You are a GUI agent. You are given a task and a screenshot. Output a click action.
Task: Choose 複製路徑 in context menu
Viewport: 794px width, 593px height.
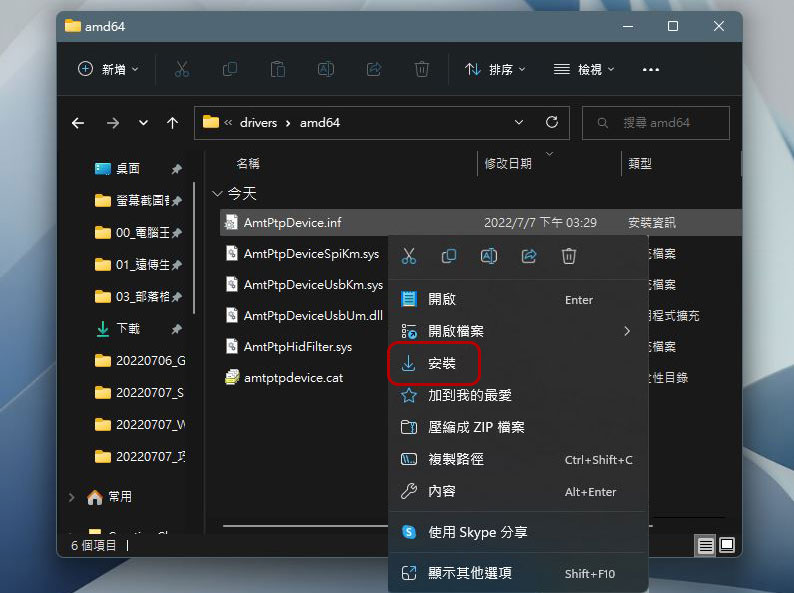click(x=519, y=459)
